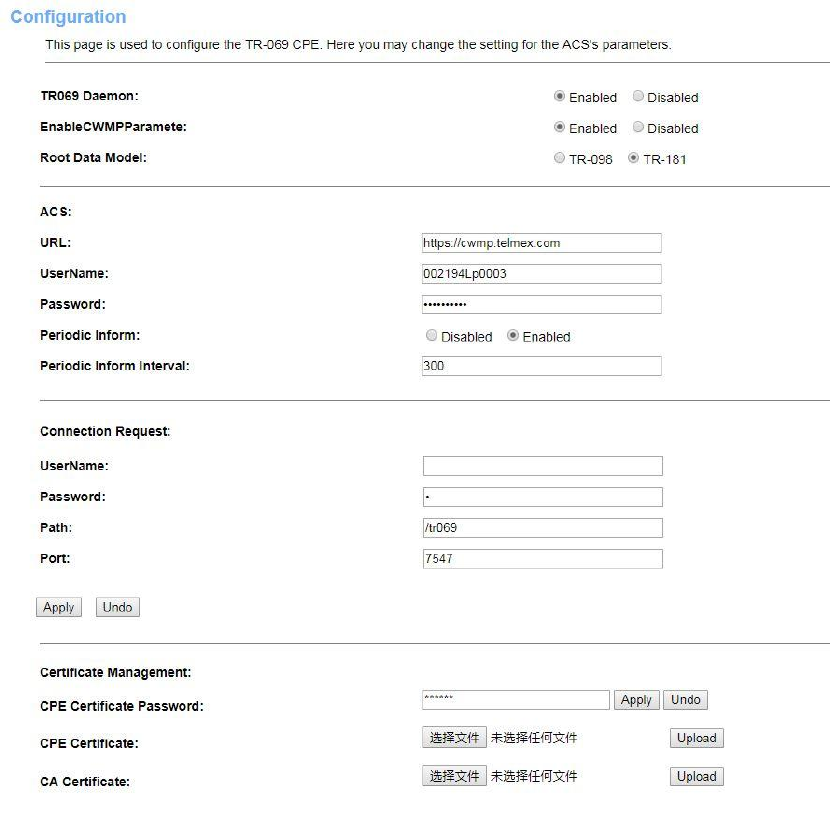Focus the Connection Request Path field

543,528
